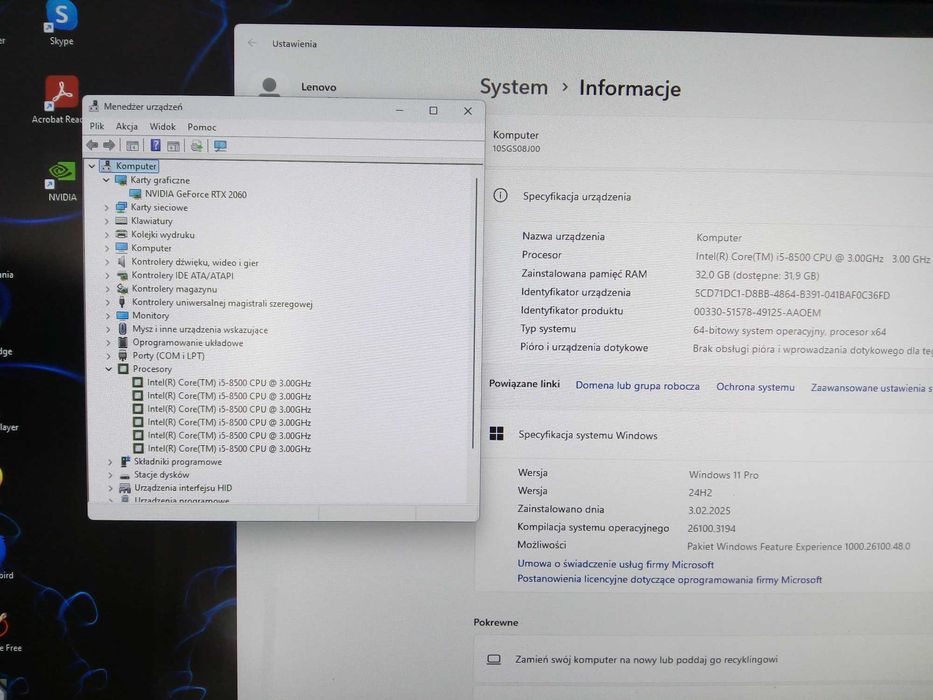Expand the Kontrolery magazynu node
Image resolution: width=933 pixels, height=700 pixels.
pyautogui.click(x=107, y=289)
